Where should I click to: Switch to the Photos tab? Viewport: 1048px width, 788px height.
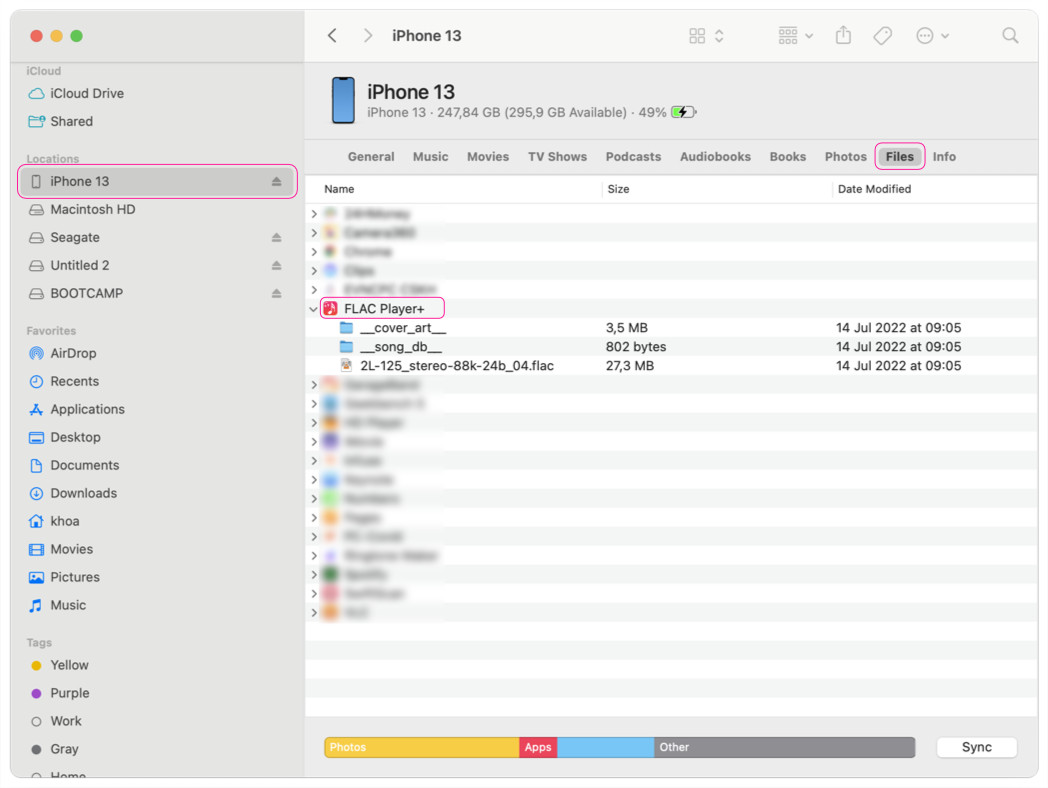[x=845, y=157]
